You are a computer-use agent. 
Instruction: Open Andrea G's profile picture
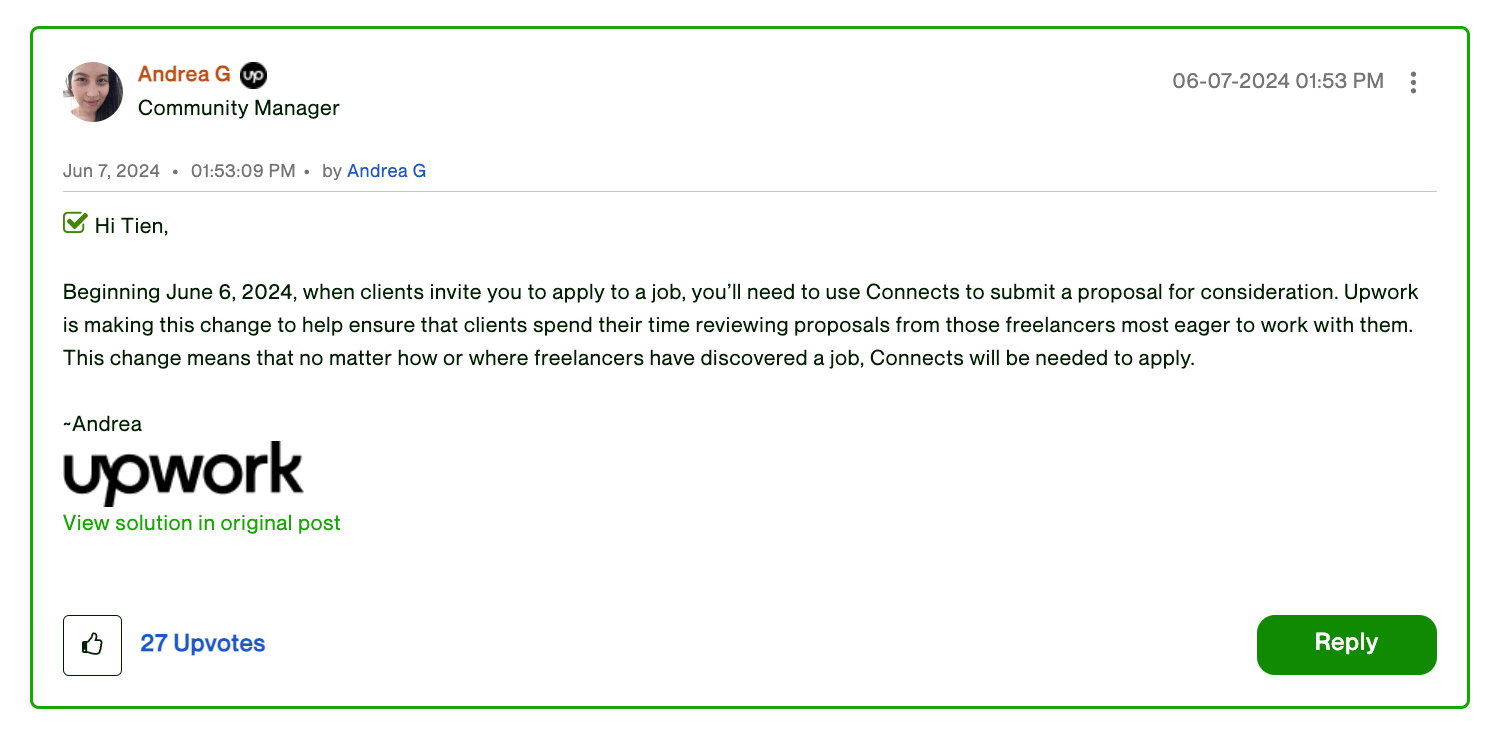93,92
